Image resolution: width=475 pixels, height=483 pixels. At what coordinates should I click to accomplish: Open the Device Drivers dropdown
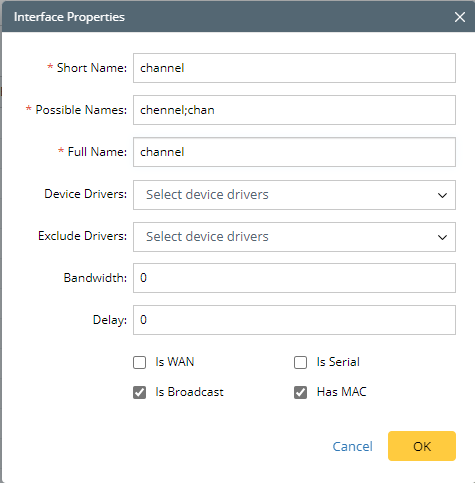pos(294,195)
